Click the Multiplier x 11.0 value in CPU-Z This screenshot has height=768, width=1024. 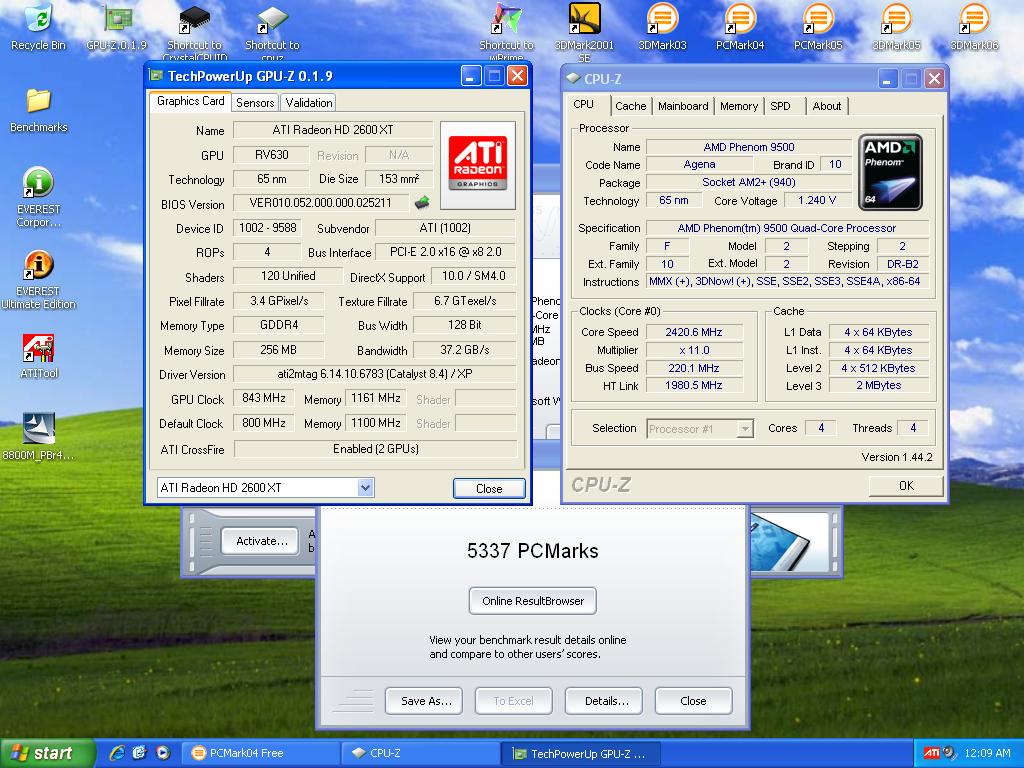694,350
